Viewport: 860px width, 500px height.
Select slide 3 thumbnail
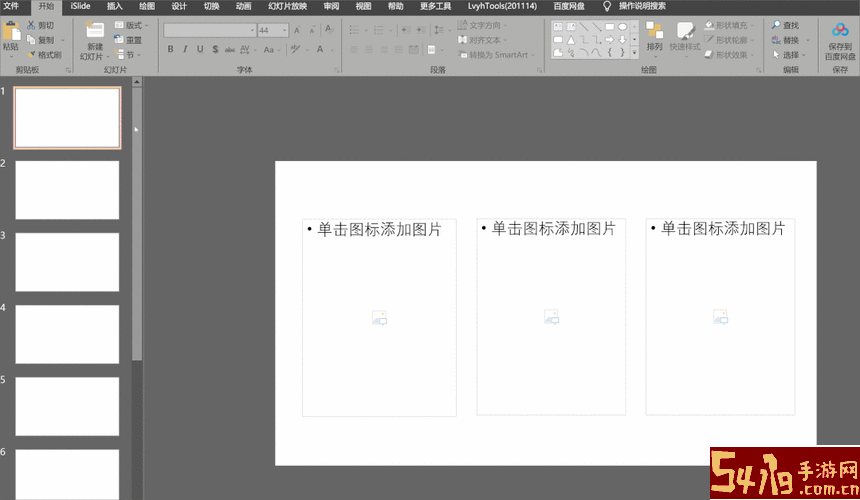(x=67, y=262)
